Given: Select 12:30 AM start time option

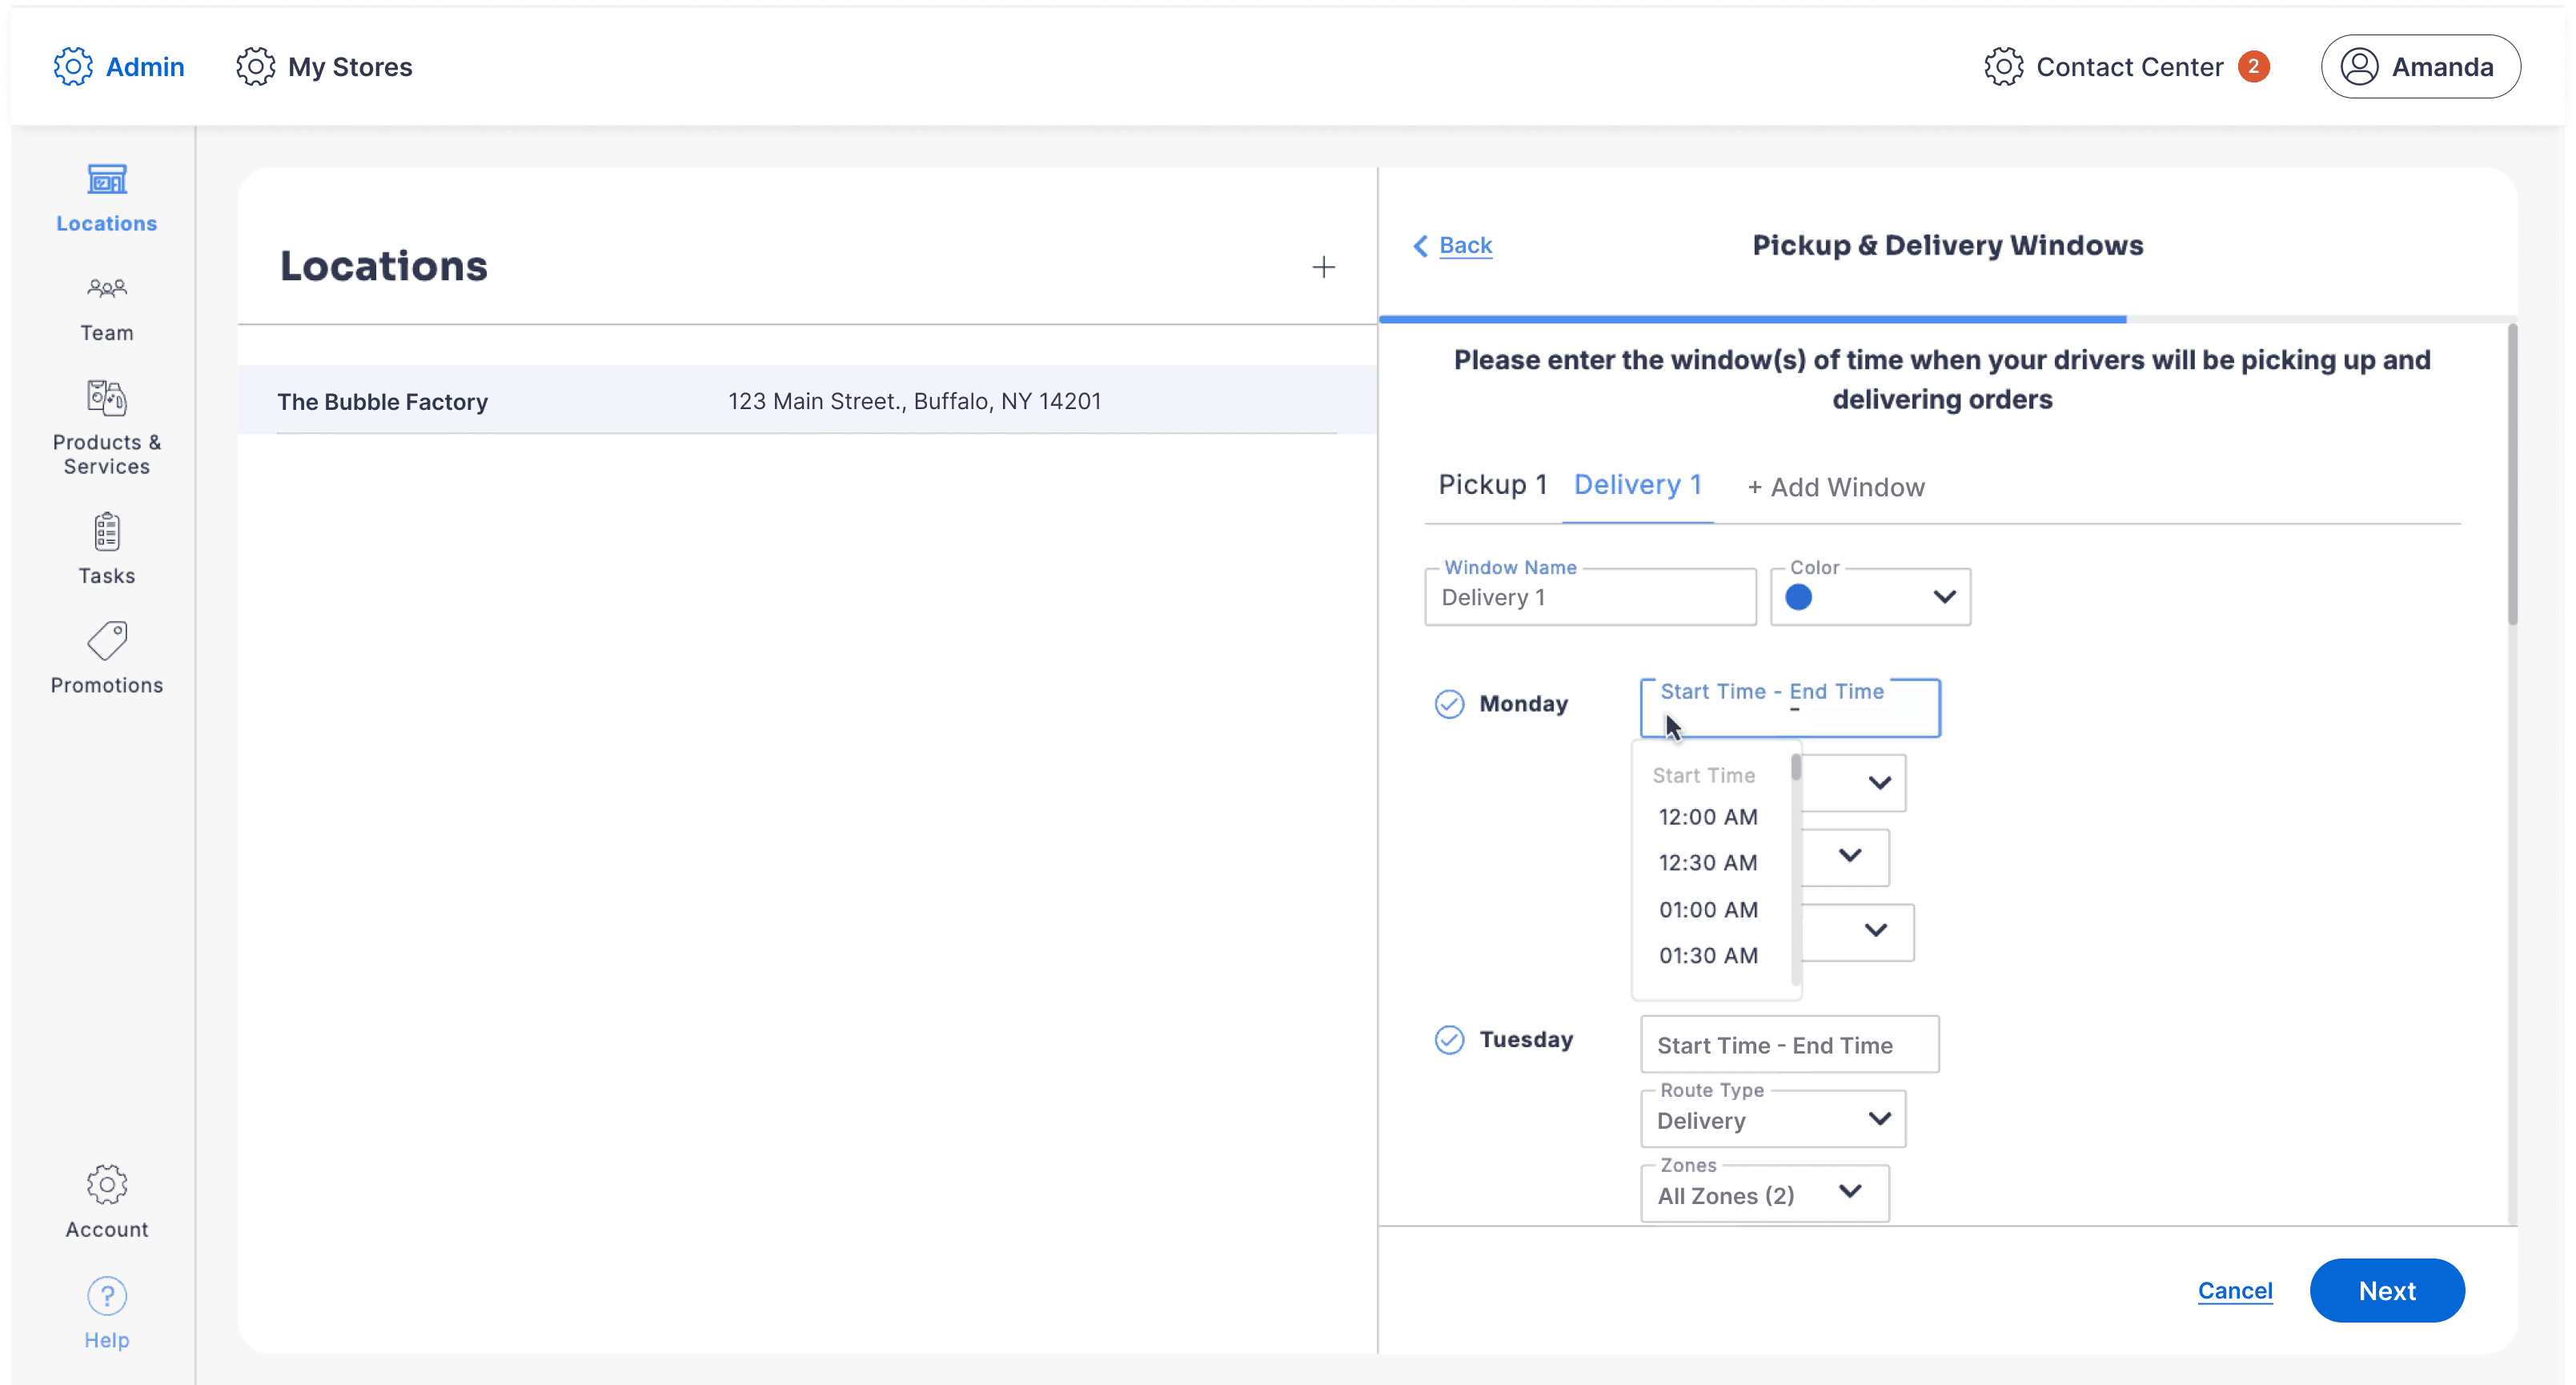Looking at the screenshot, I should click(1707, 863).
